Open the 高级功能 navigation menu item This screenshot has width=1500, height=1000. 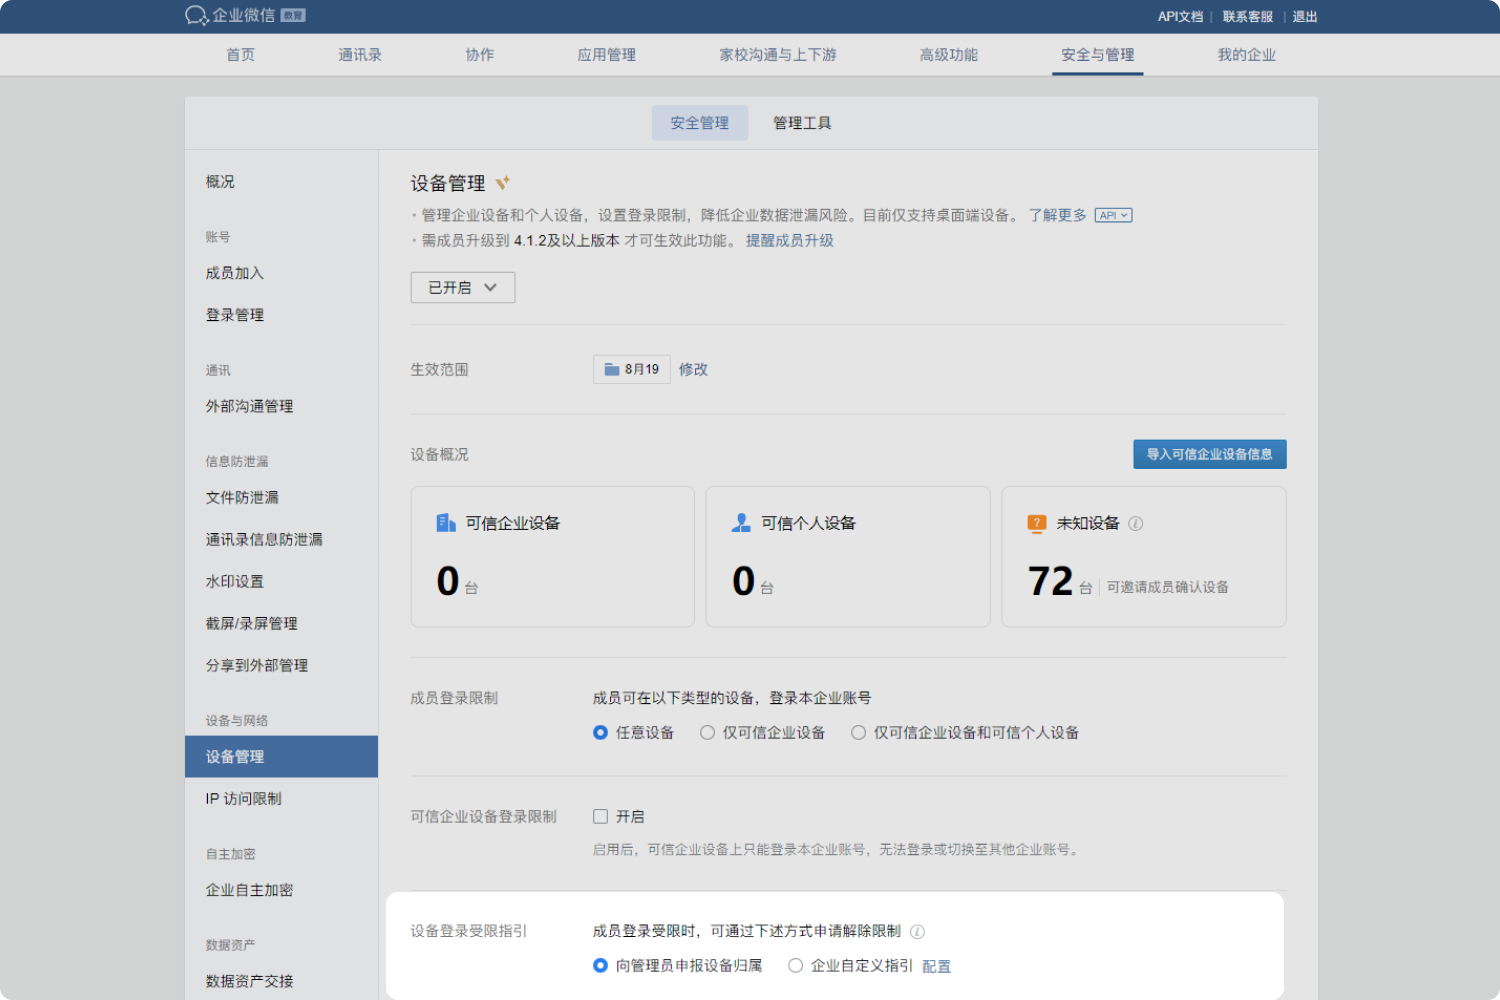tap(947, 55)
